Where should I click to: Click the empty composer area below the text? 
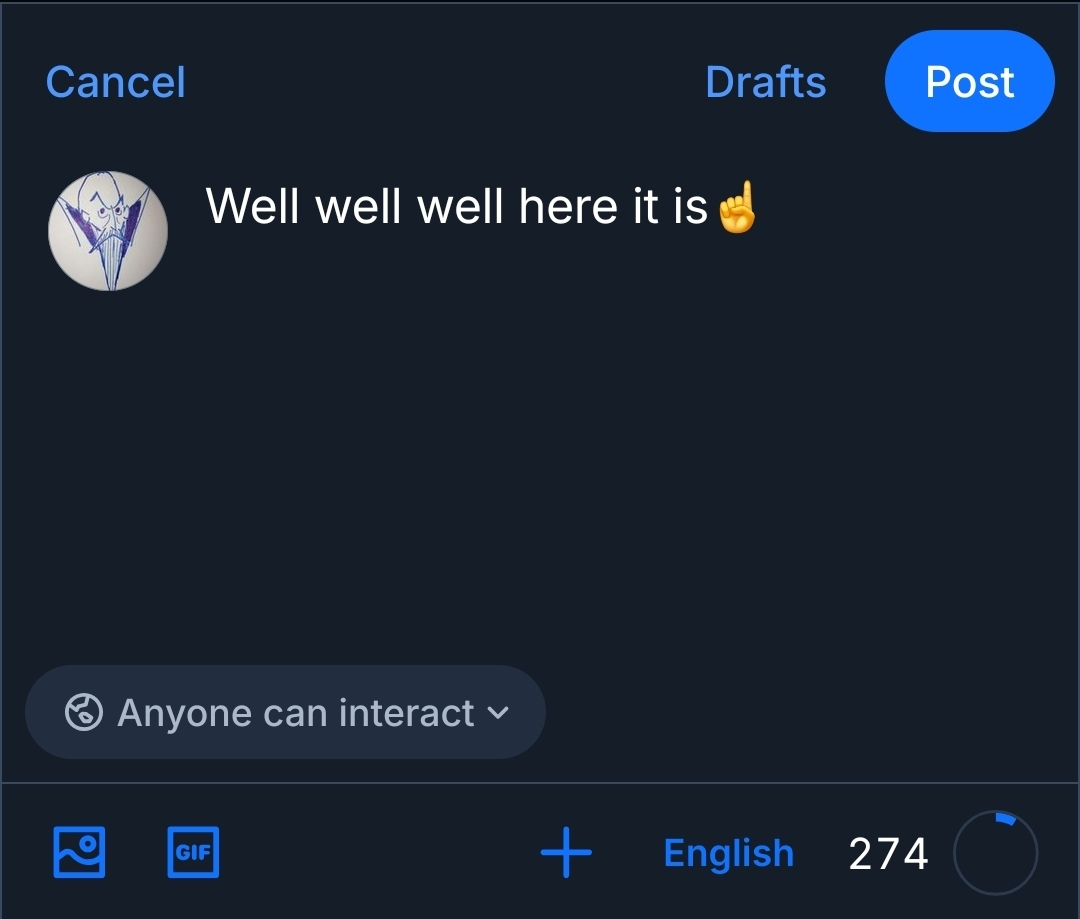click(x=600, y=450)
